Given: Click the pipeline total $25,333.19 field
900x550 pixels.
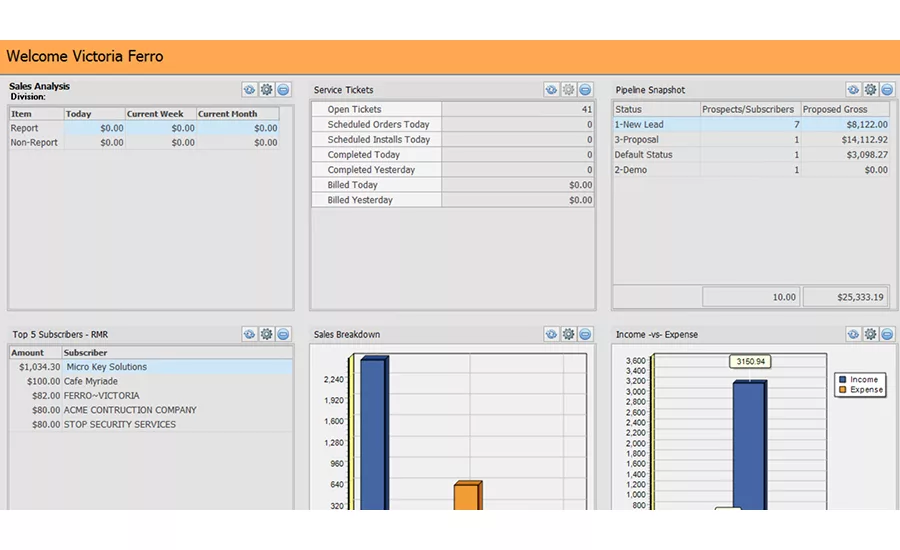Looking at the screenshot, I should tap(846, 297).
